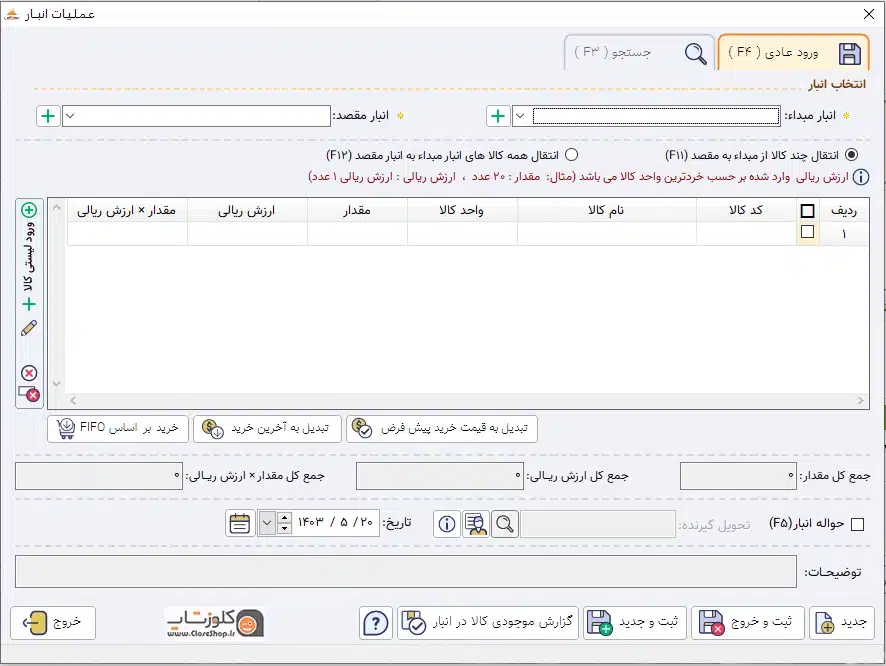Image resolution: width=886 pixels, height=666 pixels.
Task: Toggle the select-all checkbox in table header
Action: 807,211
